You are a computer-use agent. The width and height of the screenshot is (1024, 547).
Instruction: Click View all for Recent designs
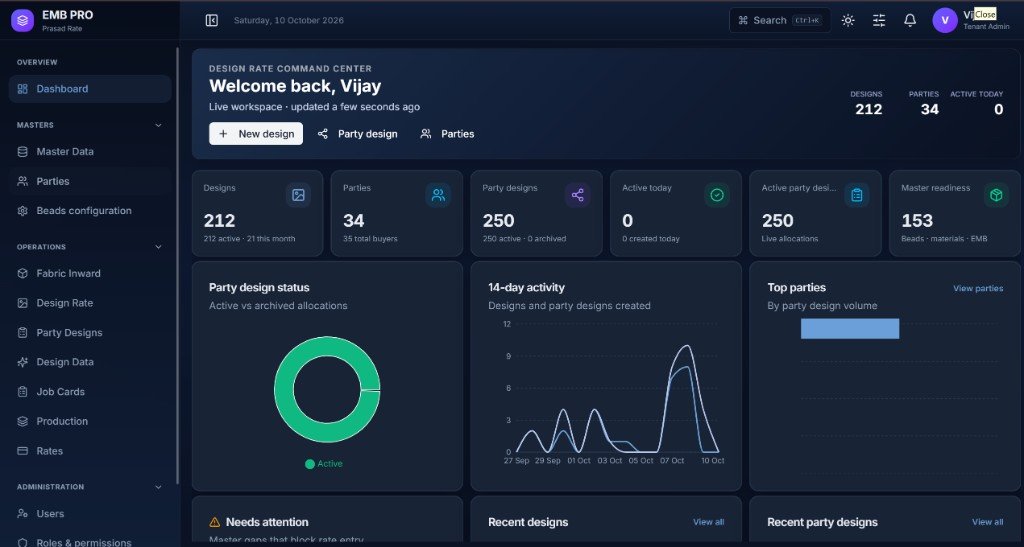coord(709,522)
